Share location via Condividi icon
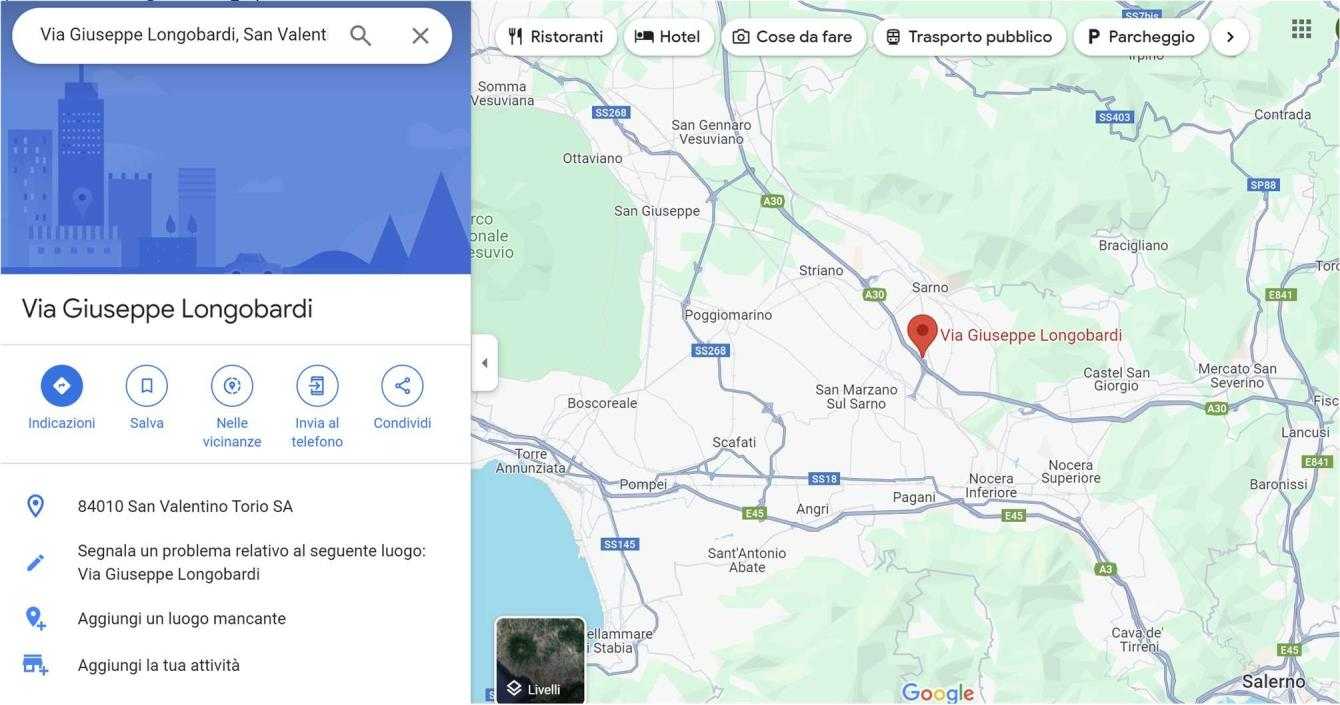The height and width of the screenshot is (705, 1340). [402, 386]
